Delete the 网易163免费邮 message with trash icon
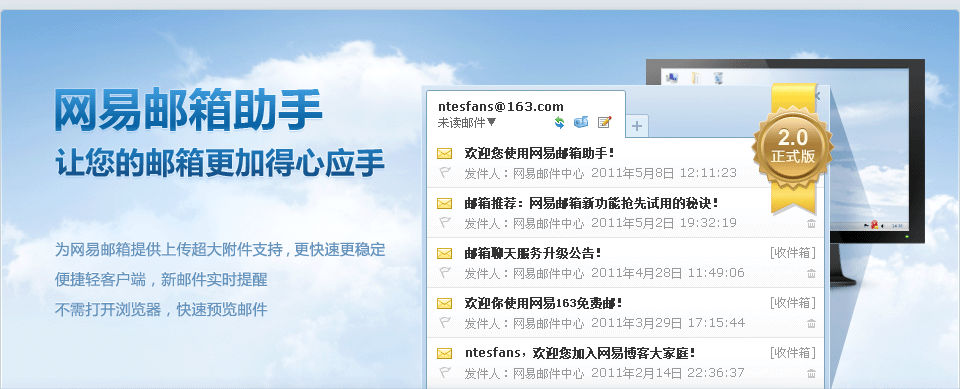The image size is (960, 389). pyautogui.click(x=811, y=323)
